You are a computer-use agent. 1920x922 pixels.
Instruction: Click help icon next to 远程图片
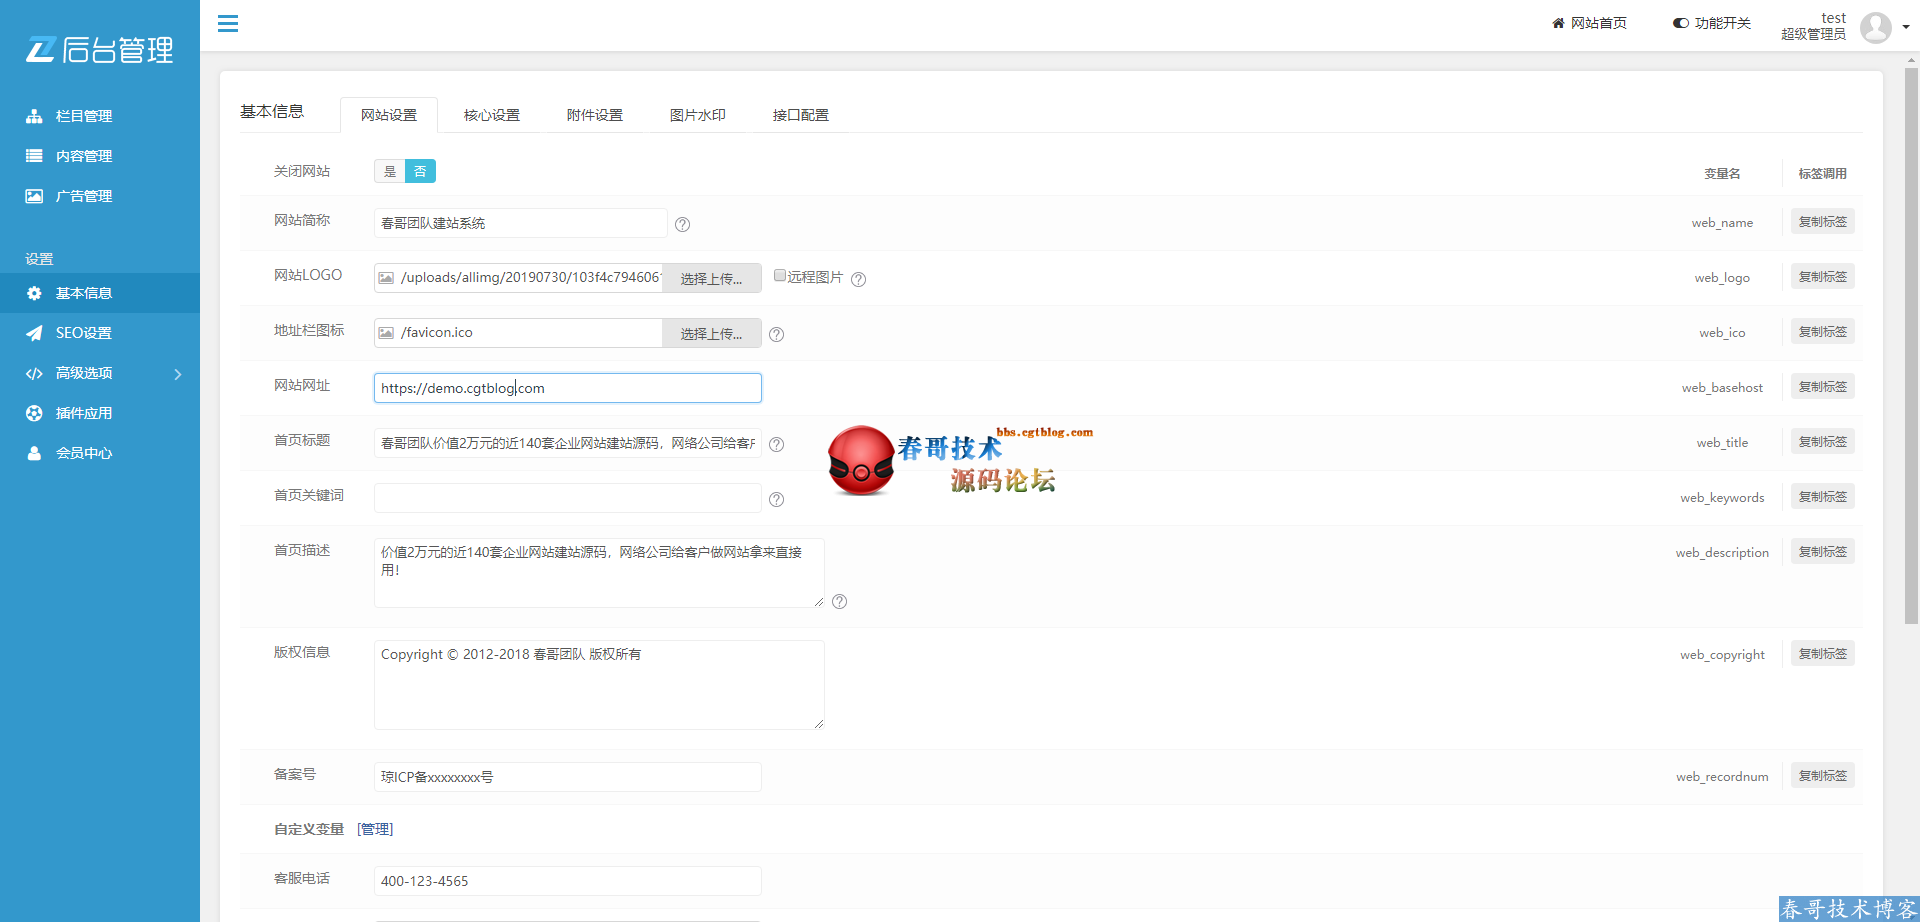click(x=858, y=279)
